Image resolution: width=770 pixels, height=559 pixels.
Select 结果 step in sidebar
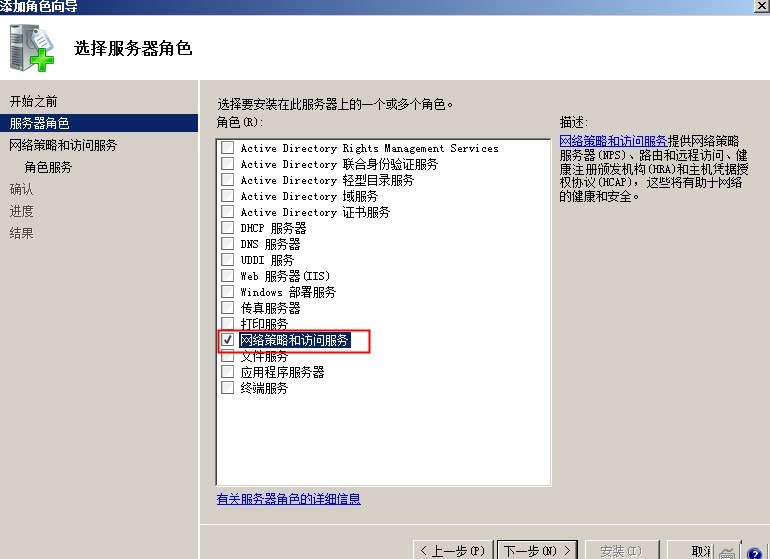point(21,233)
